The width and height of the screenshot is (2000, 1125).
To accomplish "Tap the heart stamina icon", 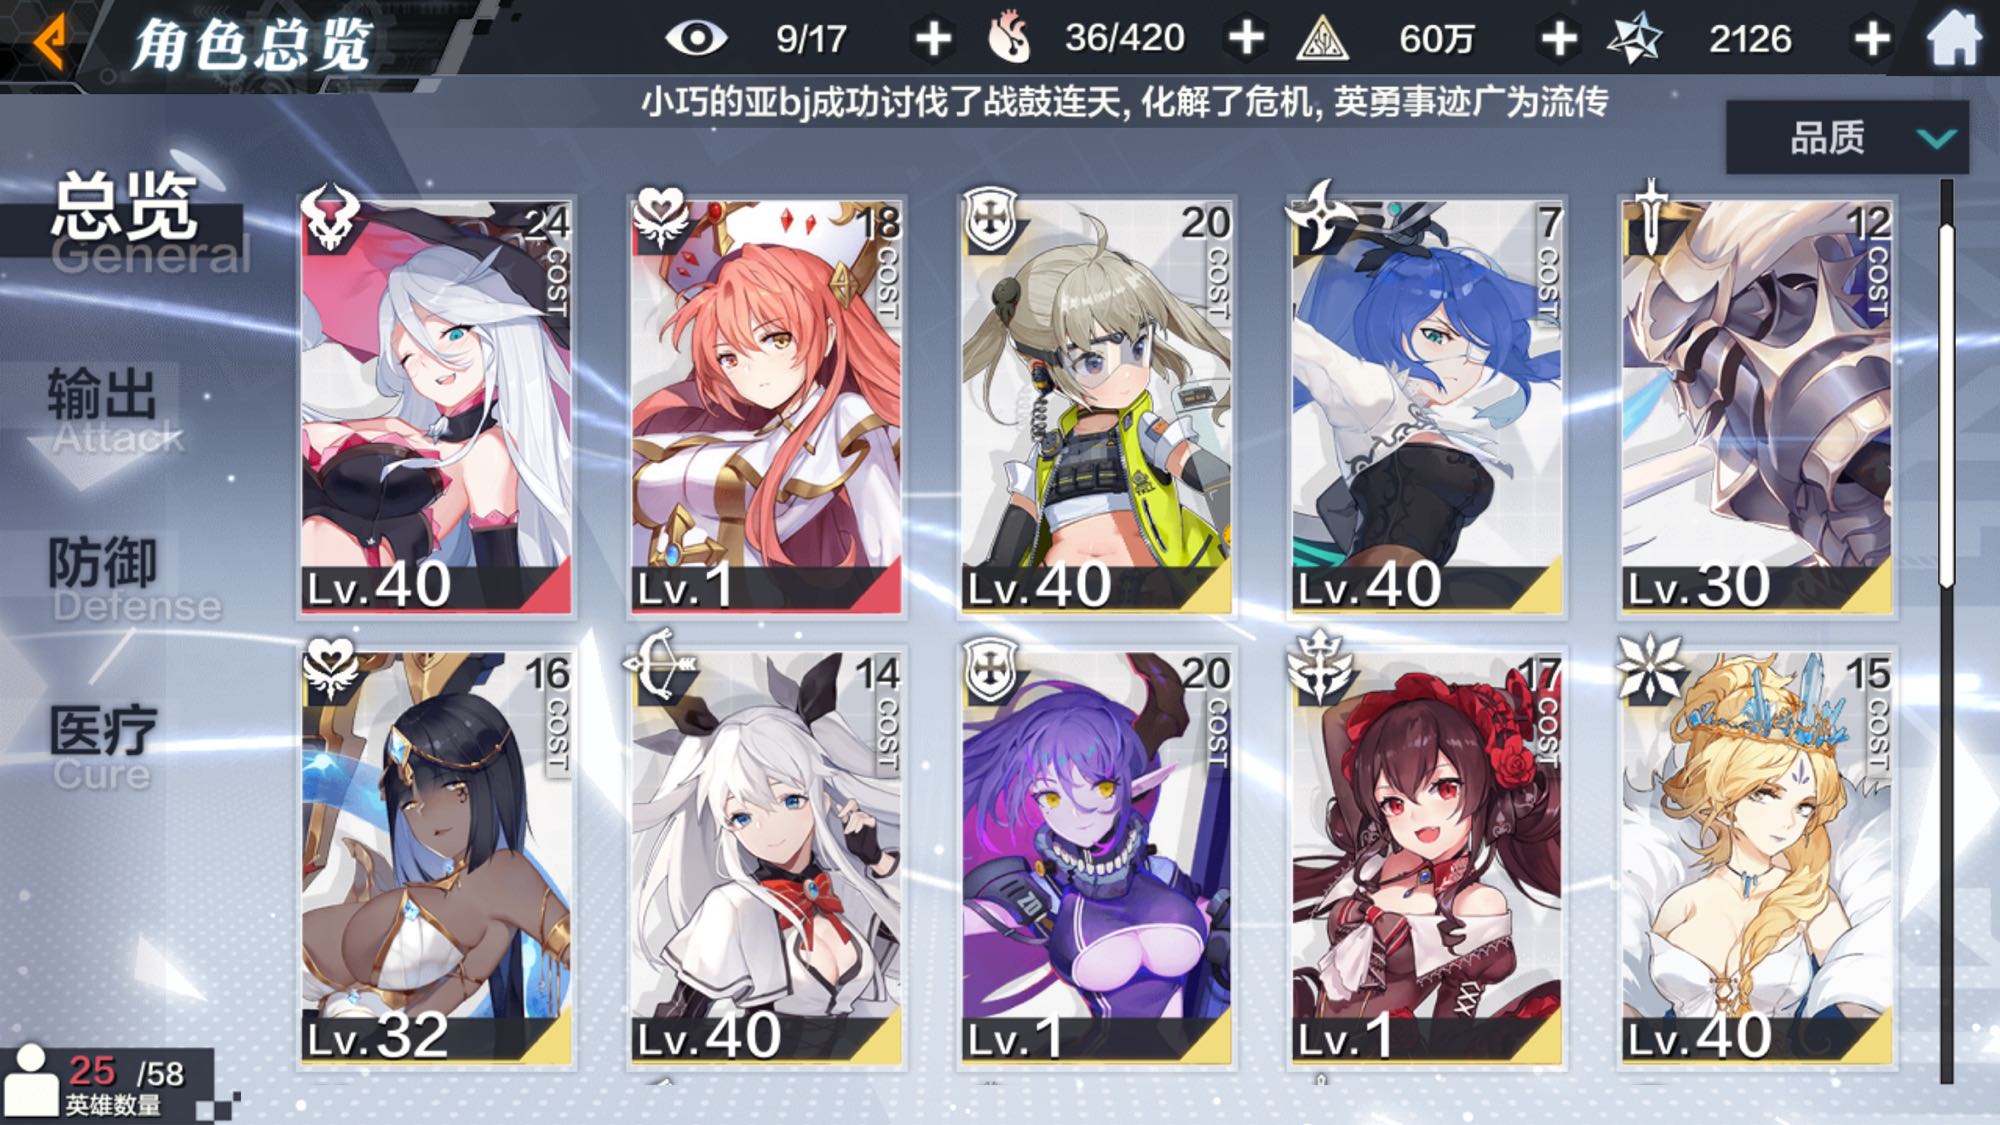I will pyautogui.click(x=1009, y=39).
